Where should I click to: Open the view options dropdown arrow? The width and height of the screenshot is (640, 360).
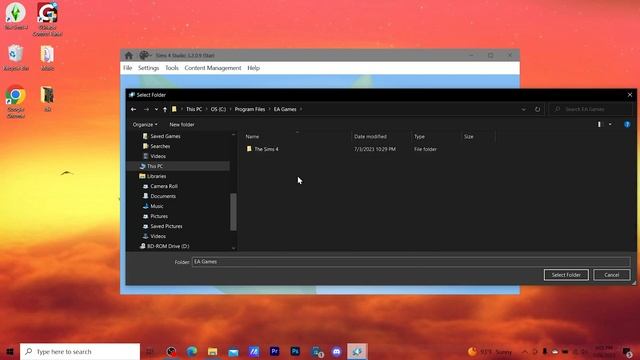point(610,124)
